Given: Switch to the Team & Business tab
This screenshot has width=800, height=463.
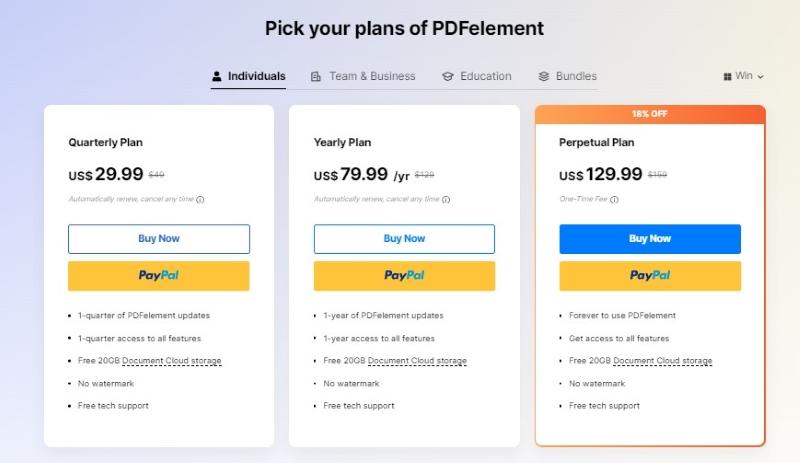Looking at the screenshot, I should point(372,76).
